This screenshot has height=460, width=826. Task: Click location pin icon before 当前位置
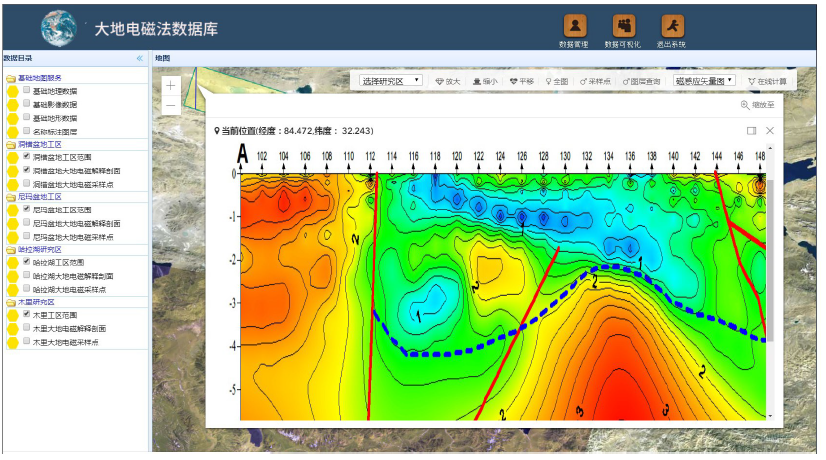[217, 131]
